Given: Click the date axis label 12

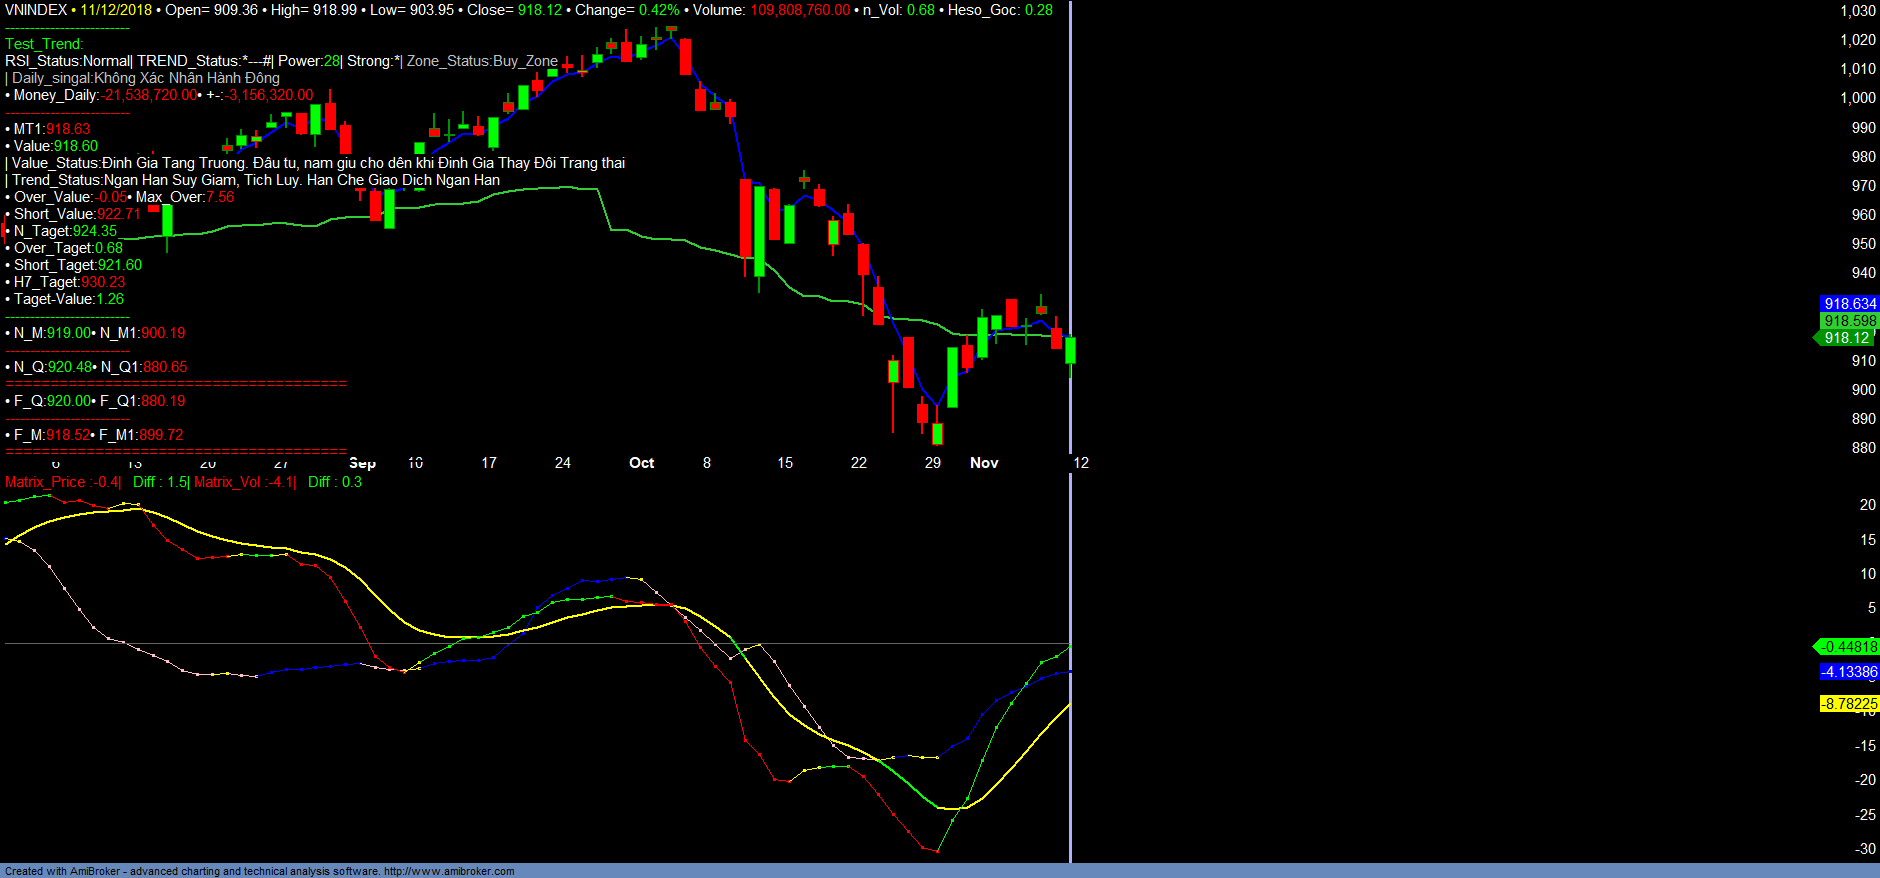Looking at the screenshot, I should tap(1081, 463).
